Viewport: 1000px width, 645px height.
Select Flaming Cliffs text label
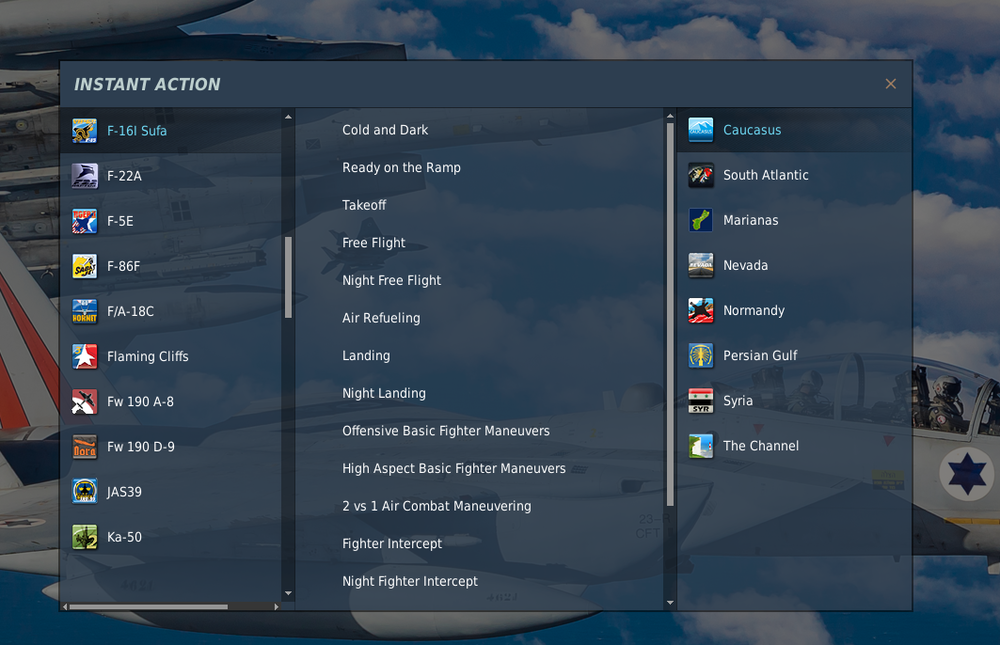pyautogui.click(x=147, y=357)
